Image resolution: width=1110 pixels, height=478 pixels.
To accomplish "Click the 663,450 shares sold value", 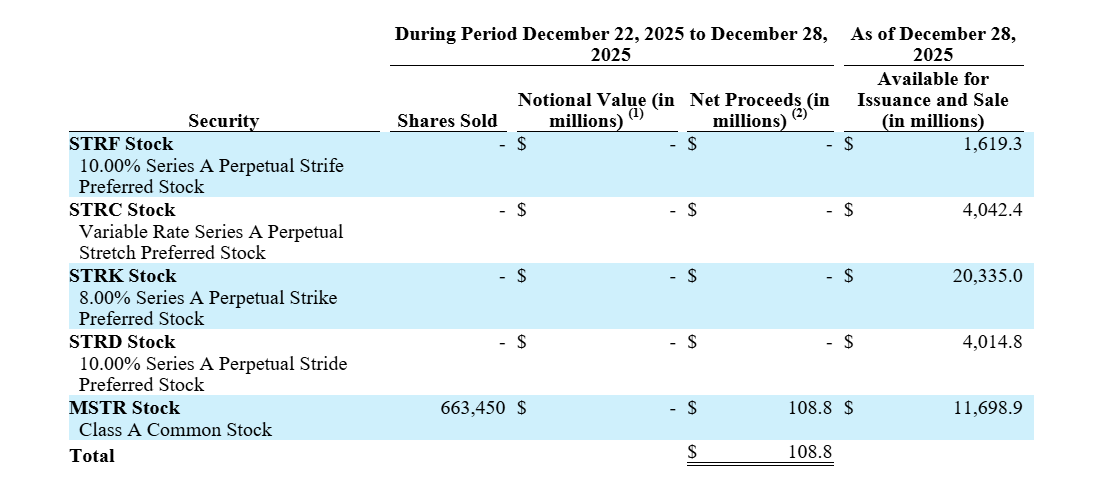I will coord(473,408).
